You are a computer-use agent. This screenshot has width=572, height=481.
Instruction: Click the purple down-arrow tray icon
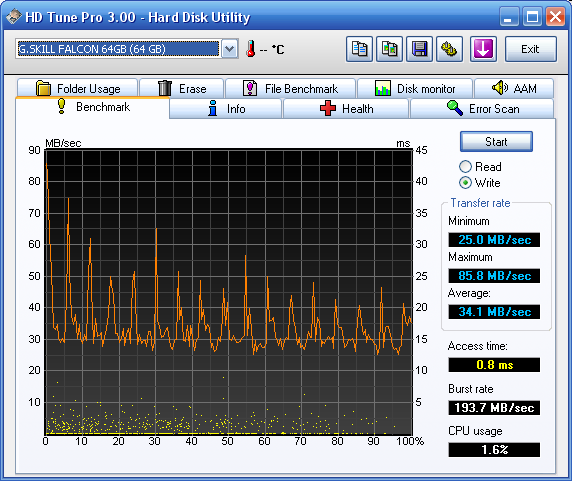pyautogui.click(x=483, y=49)
